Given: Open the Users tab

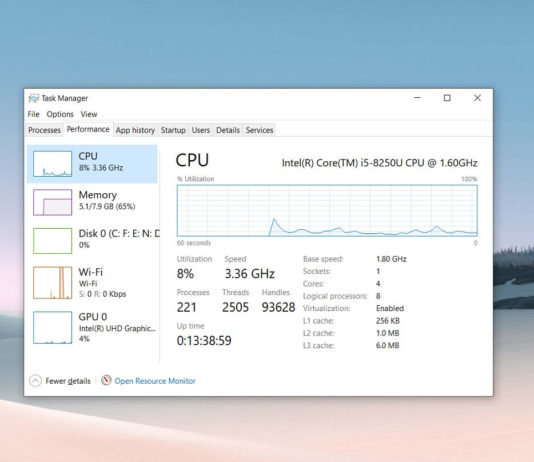Looking at the screenshot, I should pos(201,130).
